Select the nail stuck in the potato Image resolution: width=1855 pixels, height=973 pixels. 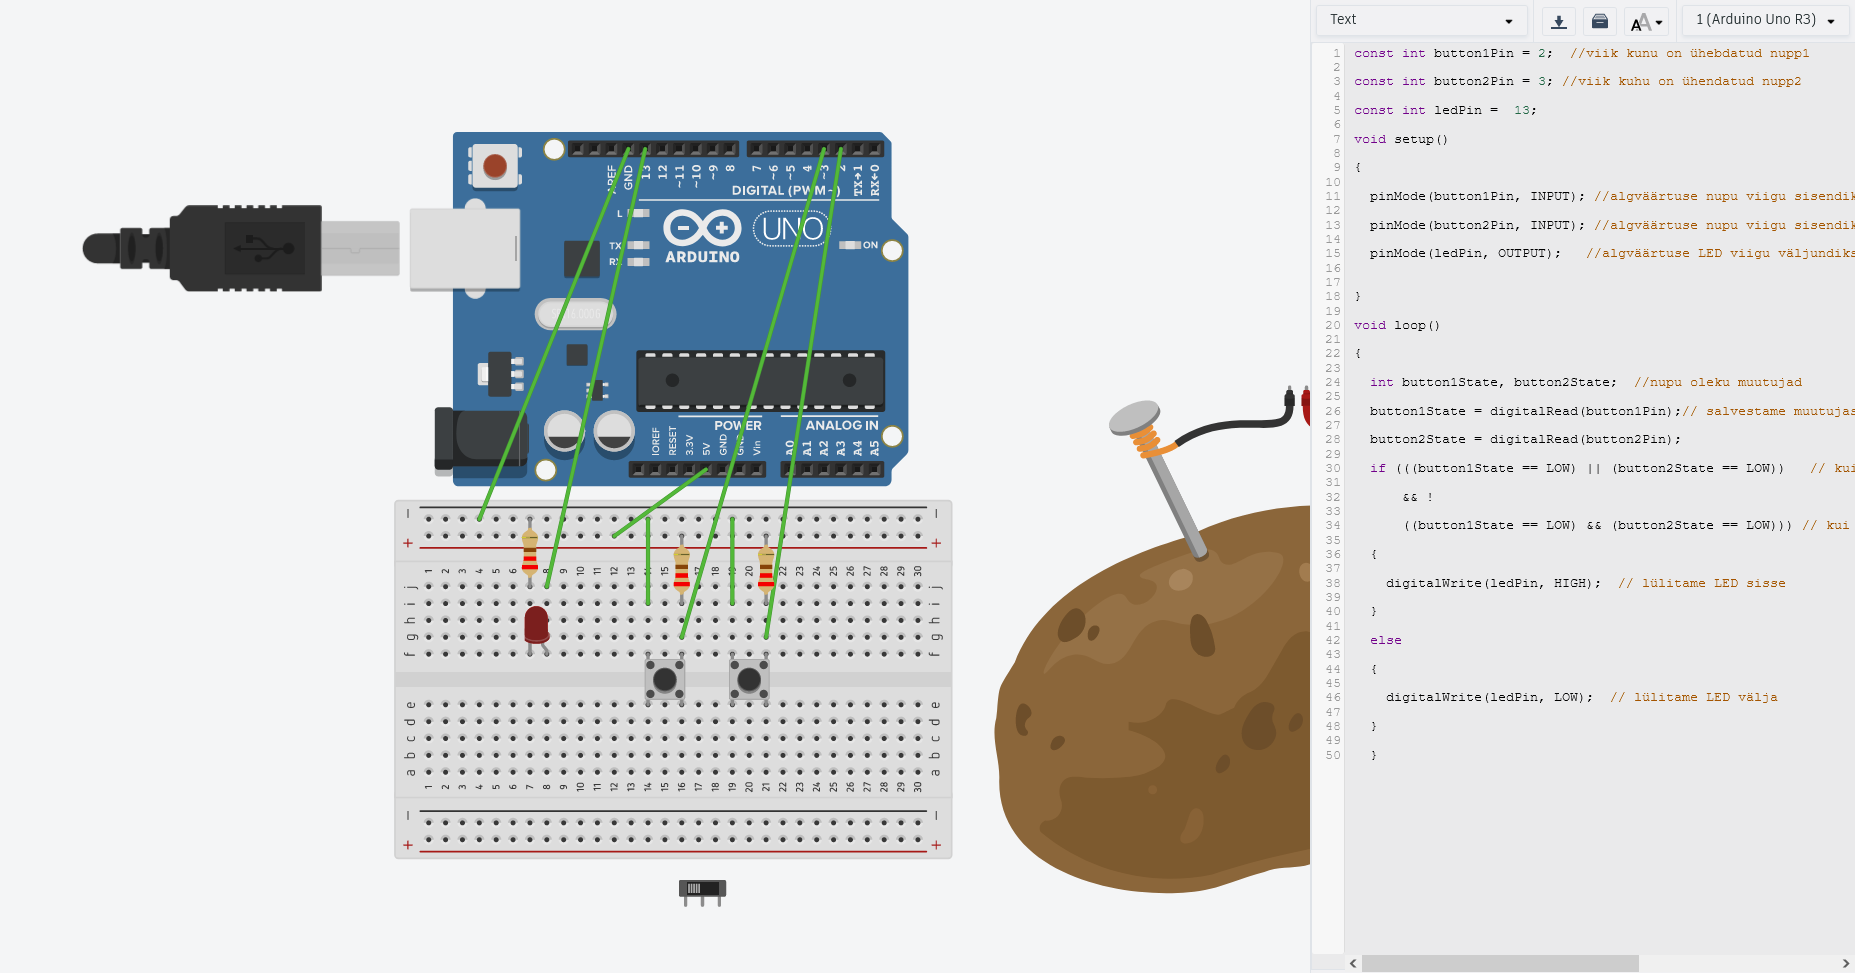pyautogui.click(x=1165, y=478)
